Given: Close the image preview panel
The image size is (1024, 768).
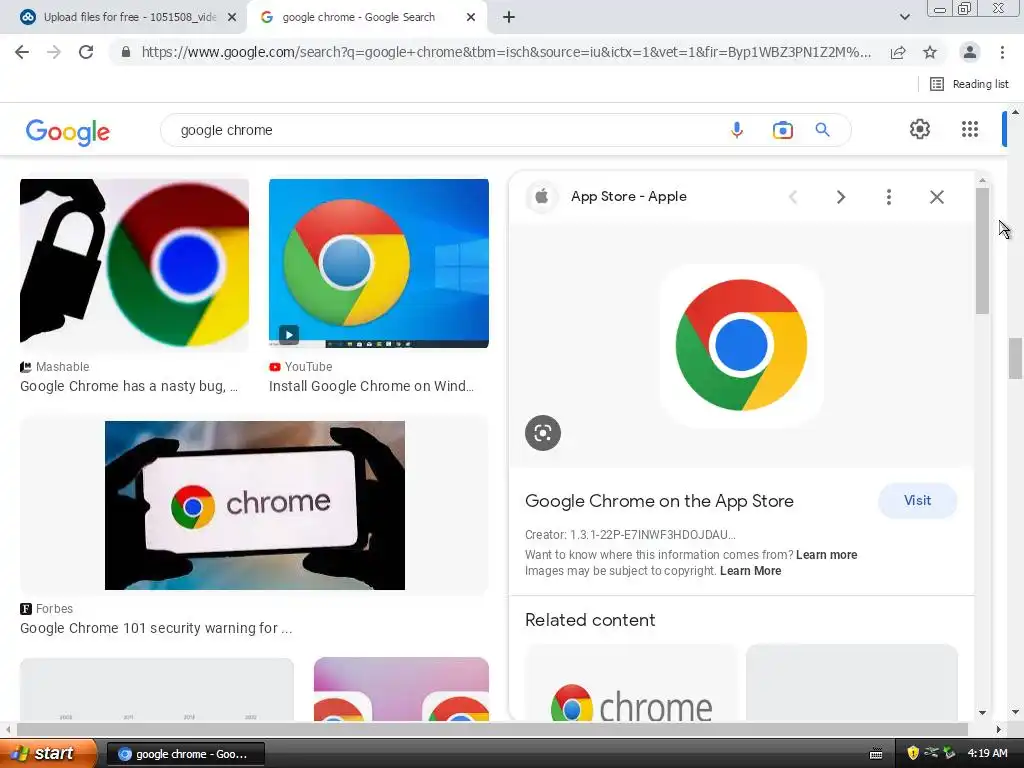Looking at the screenshot, I should pos(936,197).
